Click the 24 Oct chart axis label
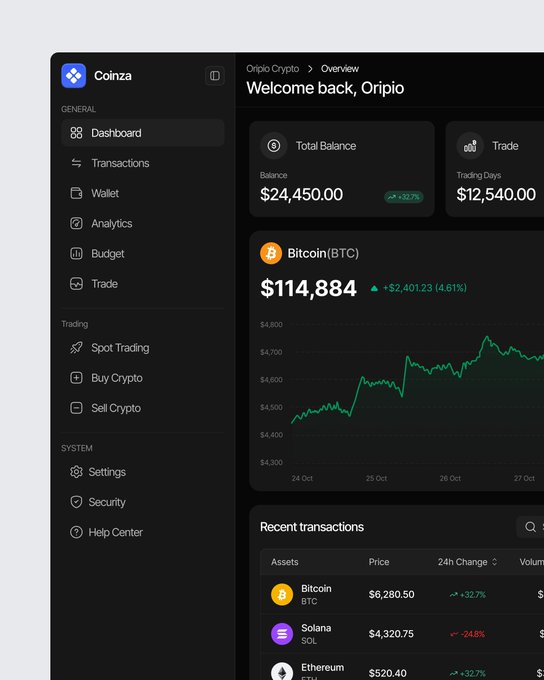544x680 pixels. [x=302, y=478]
